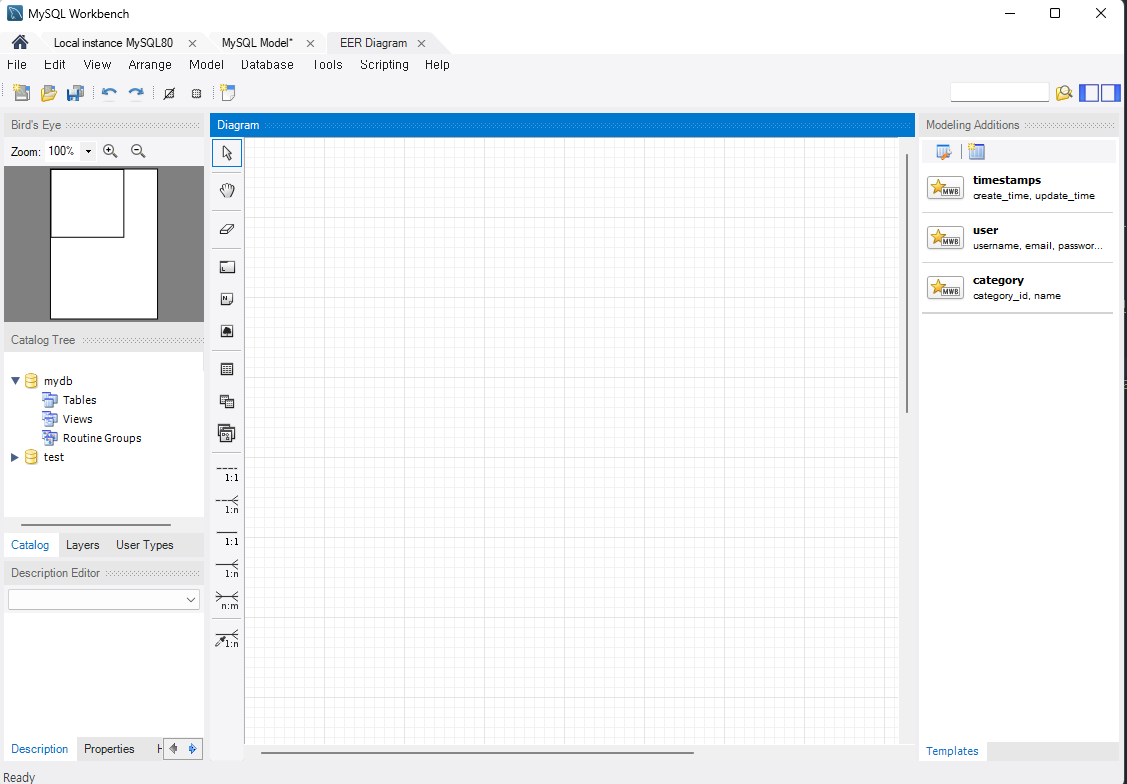1127x784 pixels.
Task: Open the Scripting menu
Action: [x=385, y=65]
